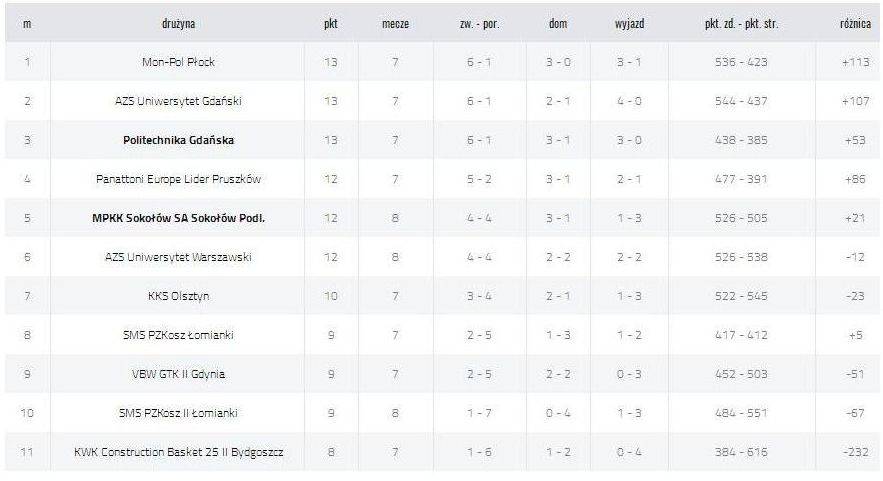Click the 'm' position column header

[27, 24]
